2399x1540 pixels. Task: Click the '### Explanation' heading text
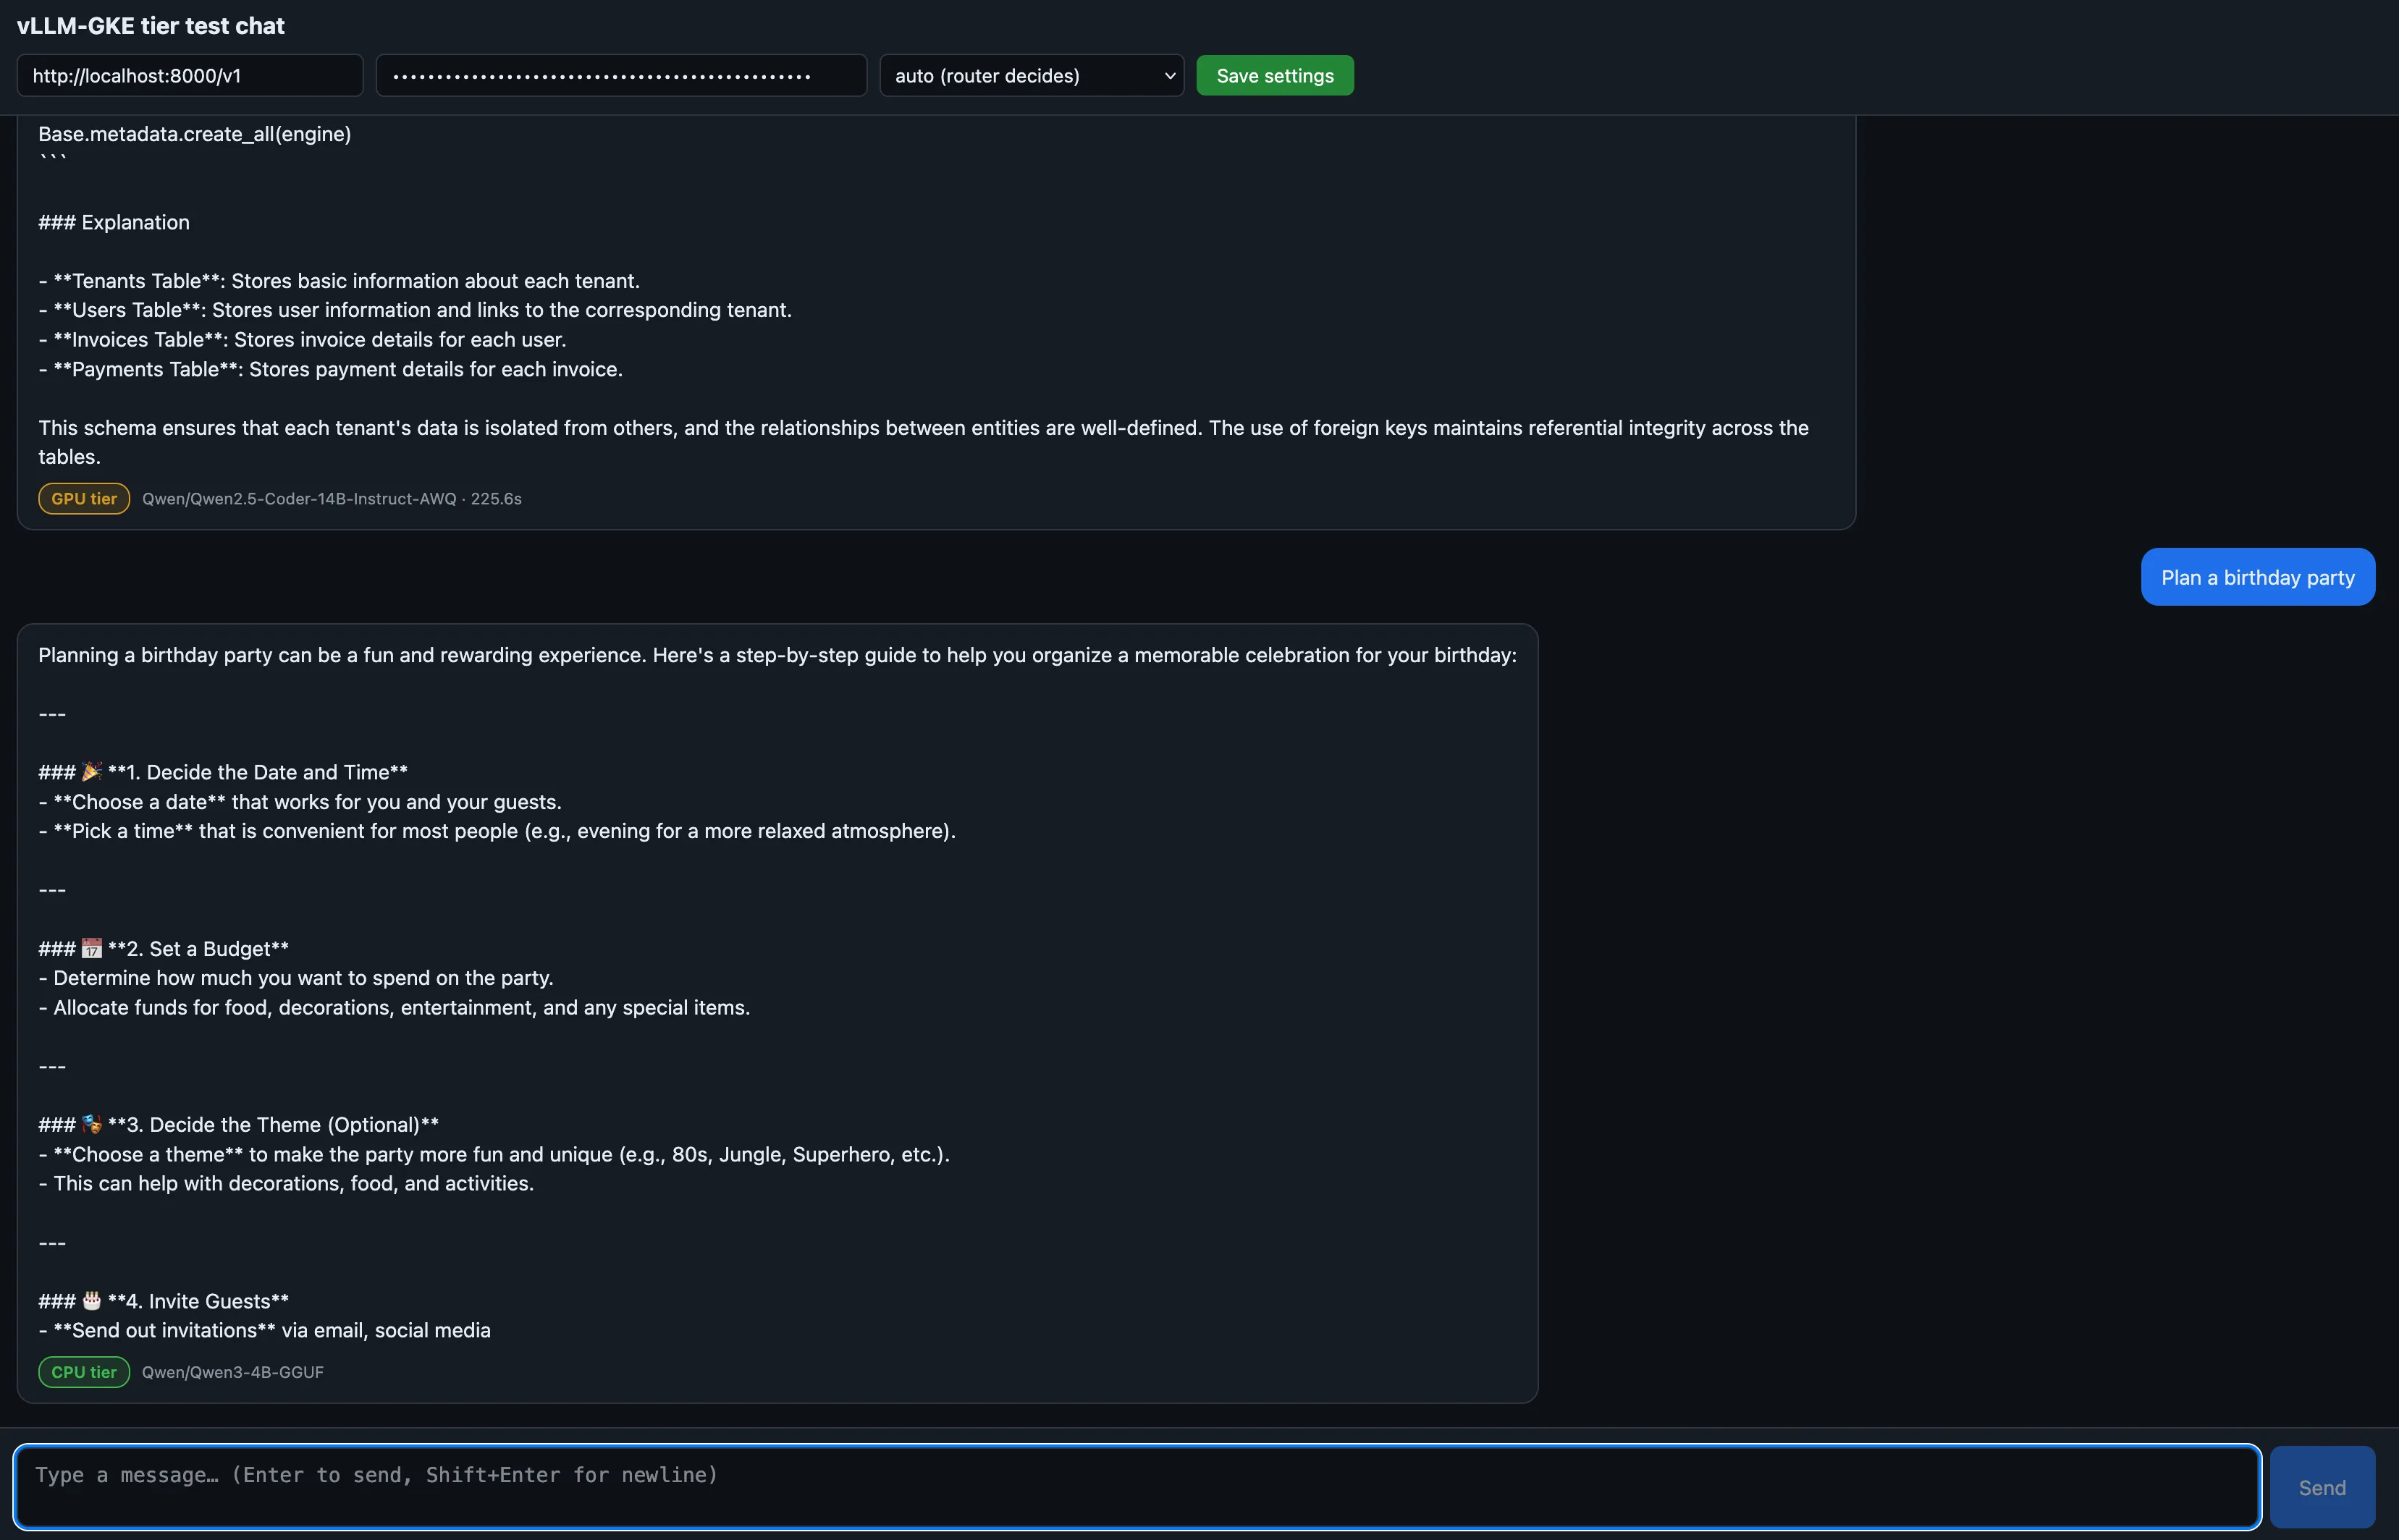click(114, 222)
